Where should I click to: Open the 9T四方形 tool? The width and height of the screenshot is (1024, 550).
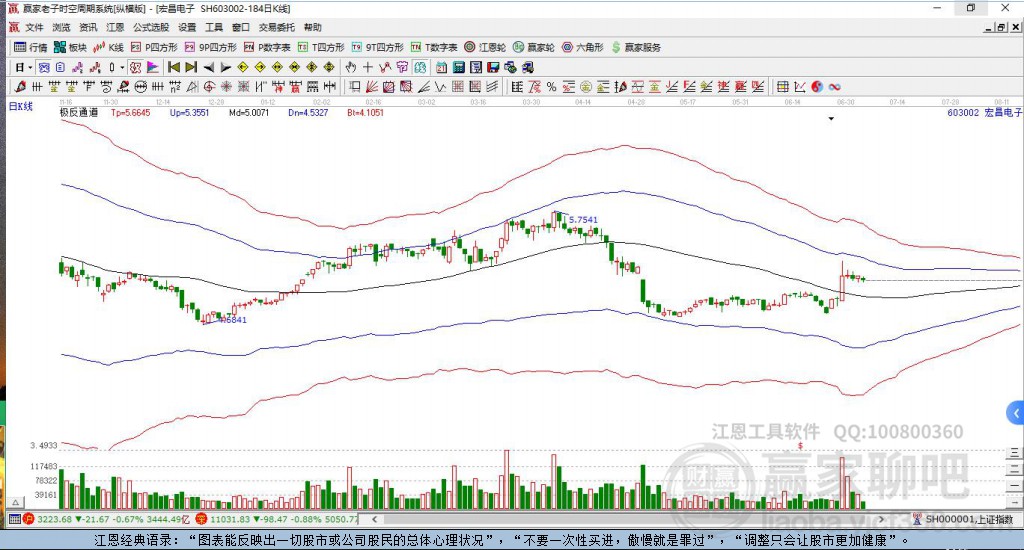(377, 47)
